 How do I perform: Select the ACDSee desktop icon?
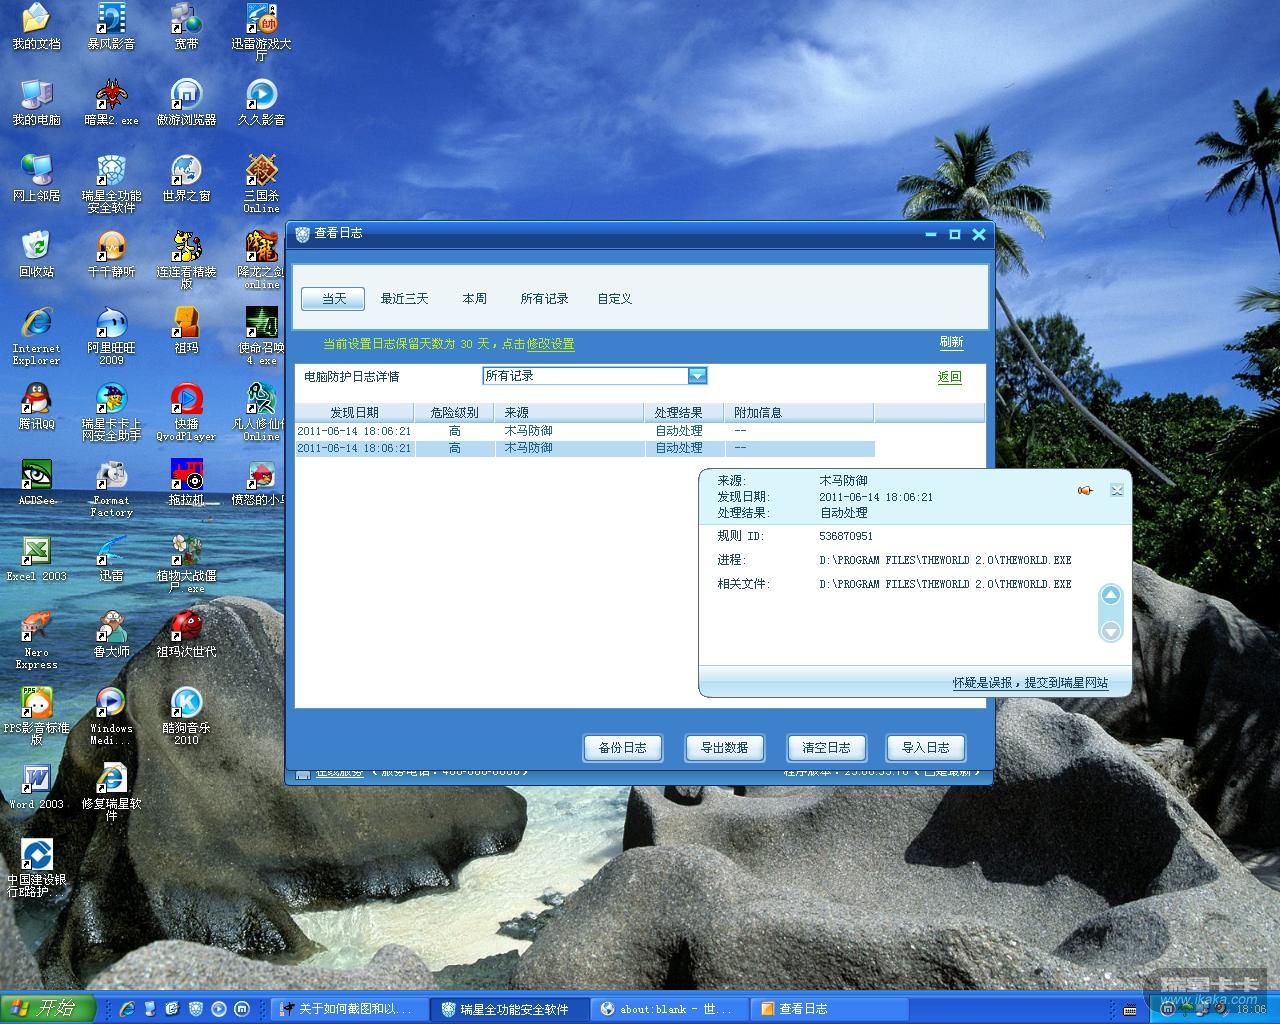pos(36,482)
